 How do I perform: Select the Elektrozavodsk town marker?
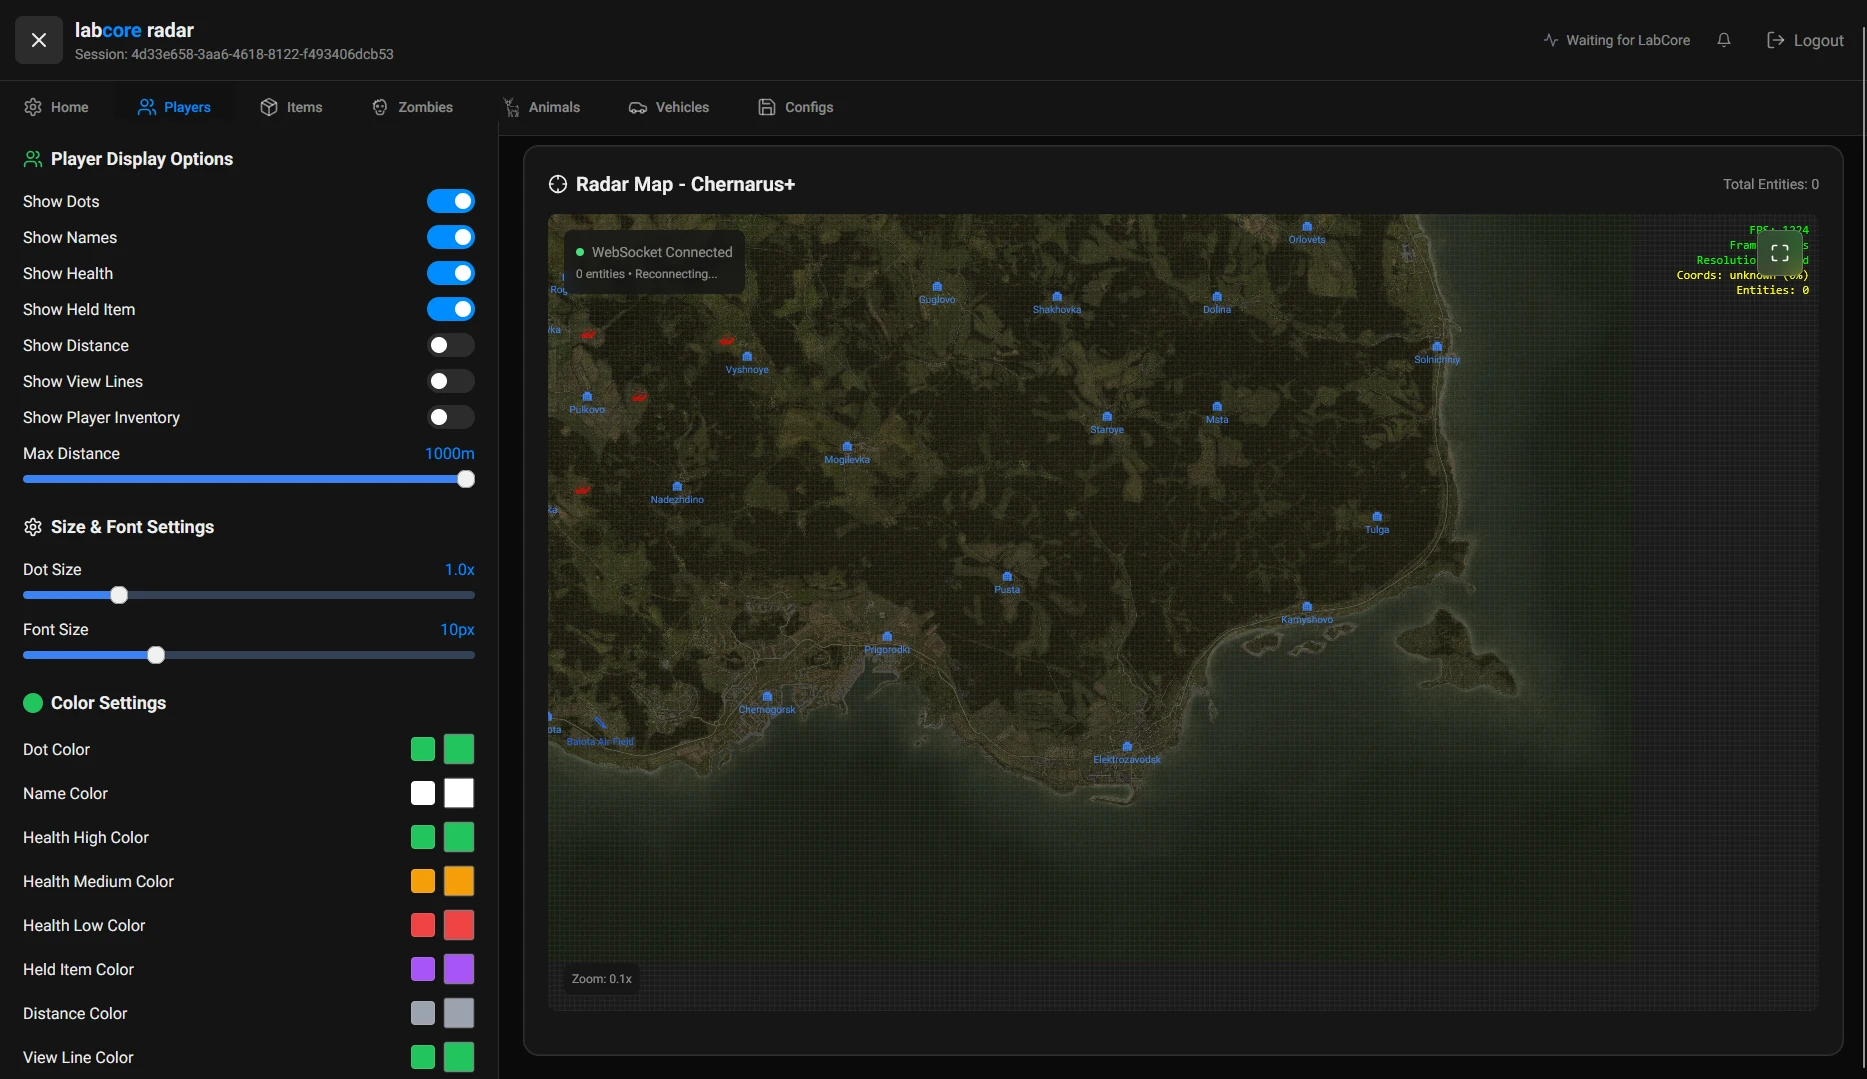[x=1127, y=753]
